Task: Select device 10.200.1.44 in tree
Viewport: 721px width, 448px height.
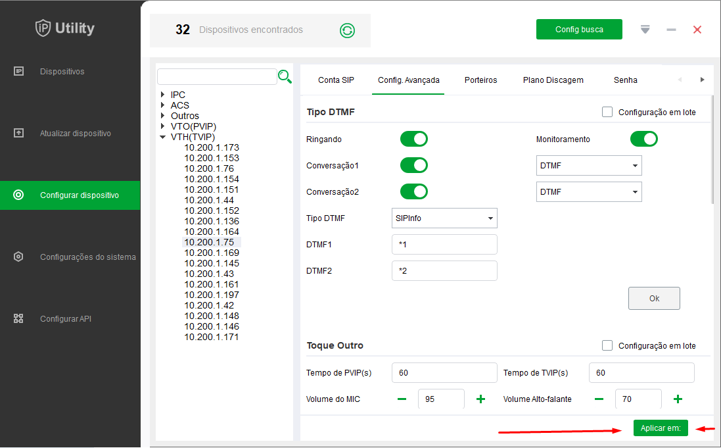Action: (209, 200)
